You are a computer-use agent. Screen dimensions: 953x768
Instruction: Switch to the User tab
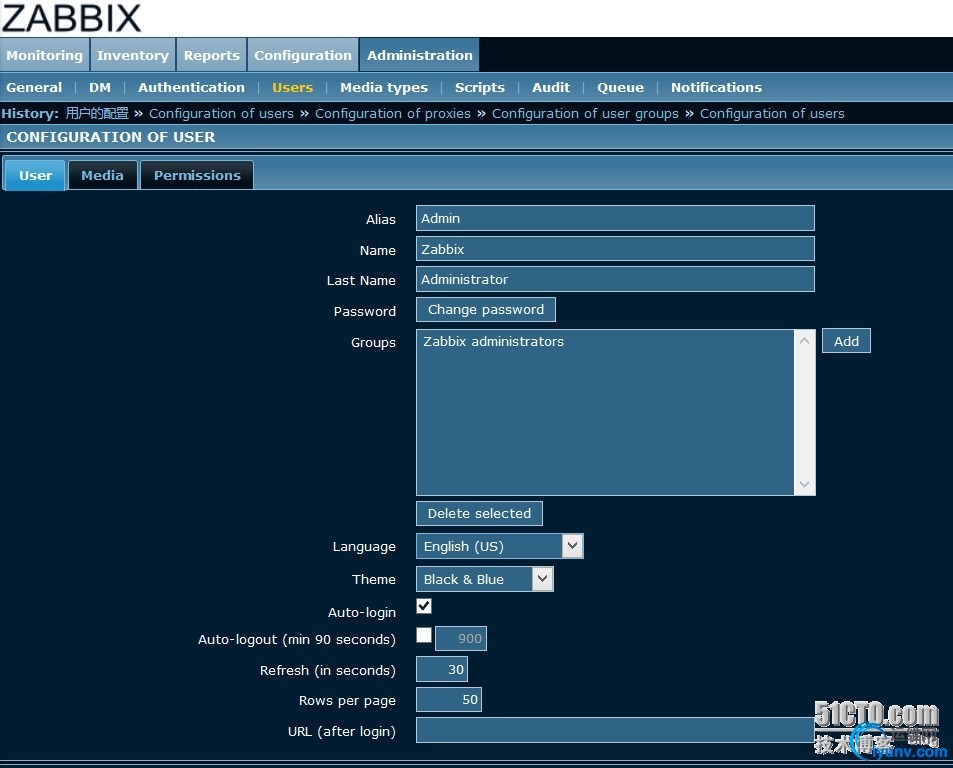pyautogui.click(x=35, y=176)
